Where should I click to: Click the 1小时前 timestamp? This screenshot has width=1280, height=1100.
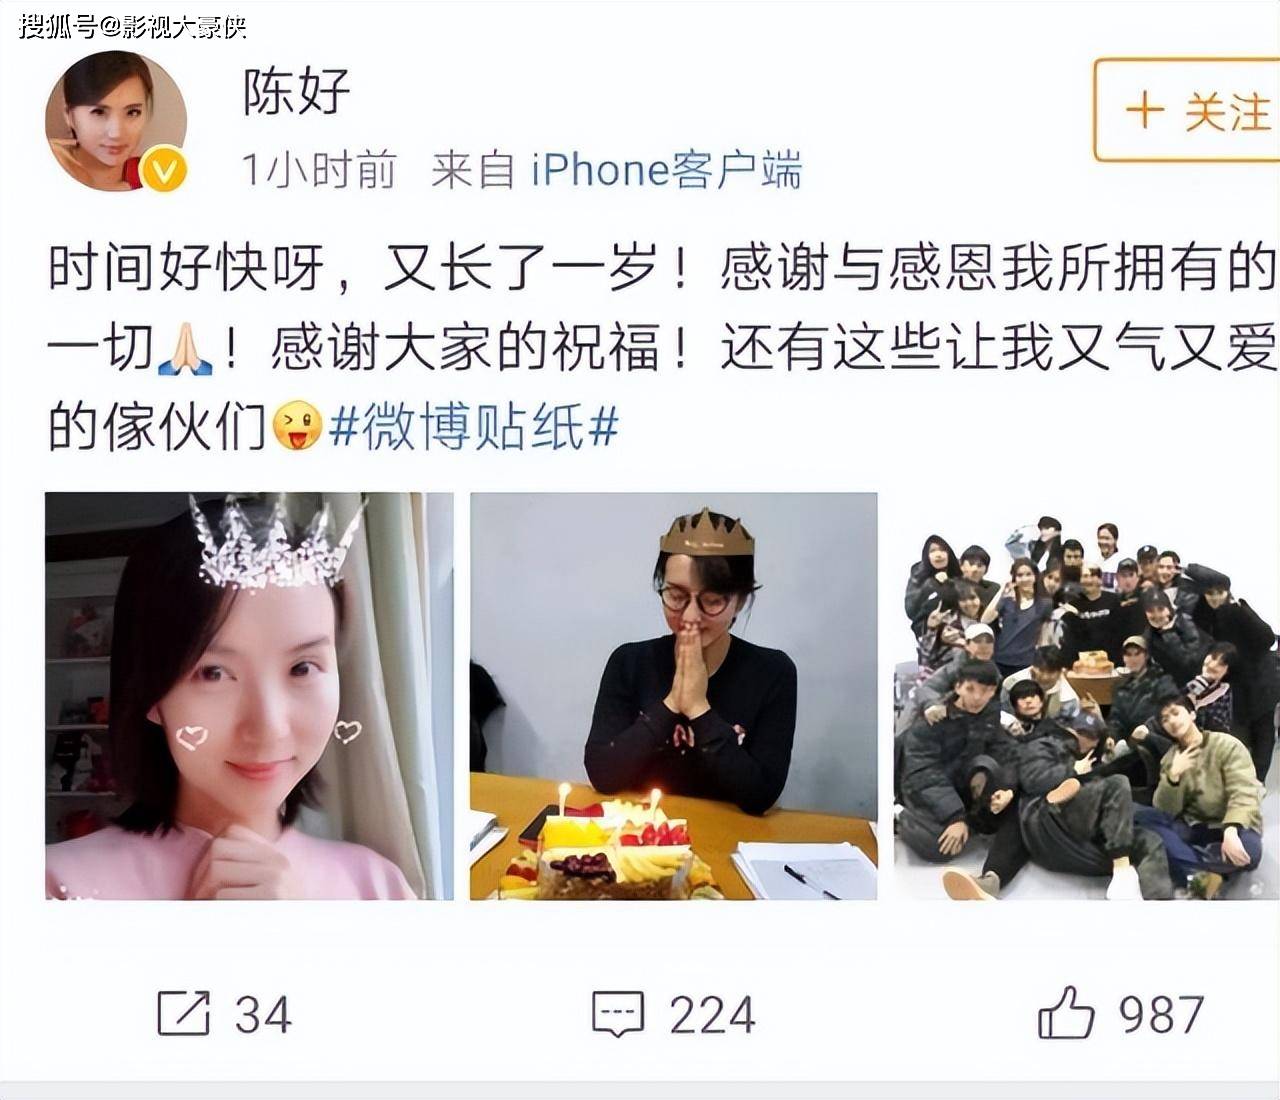pyautogui.click(x=319, y=170)
